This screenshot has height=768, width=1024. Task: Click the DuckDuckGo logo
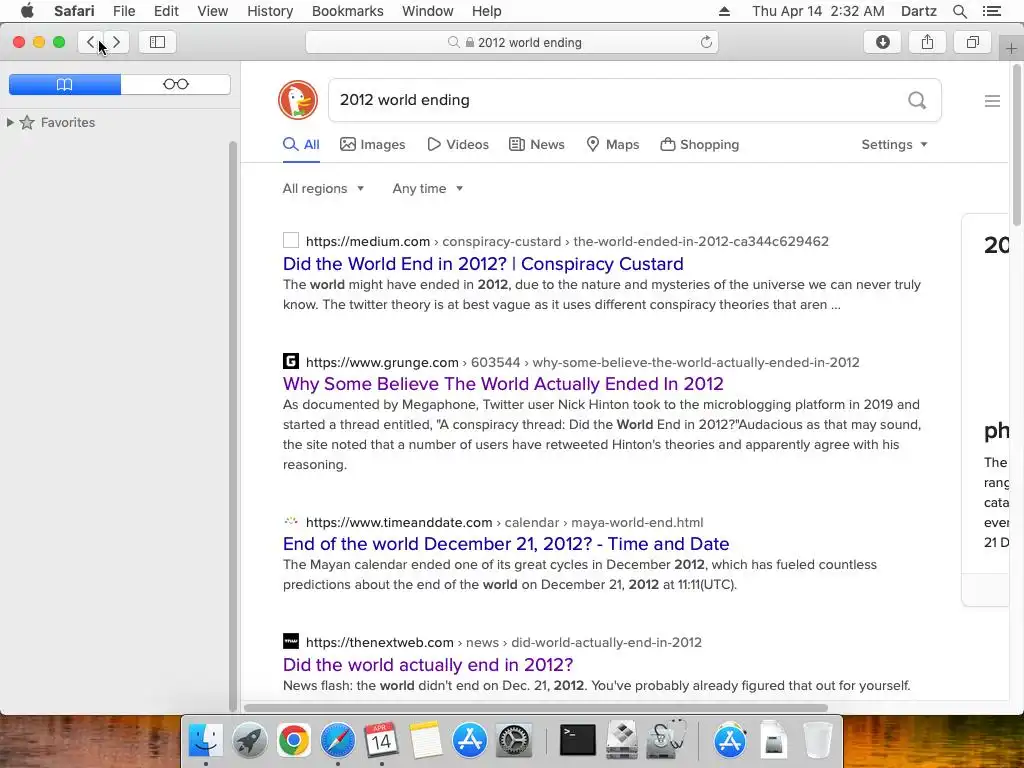click(x=298, y=100)
